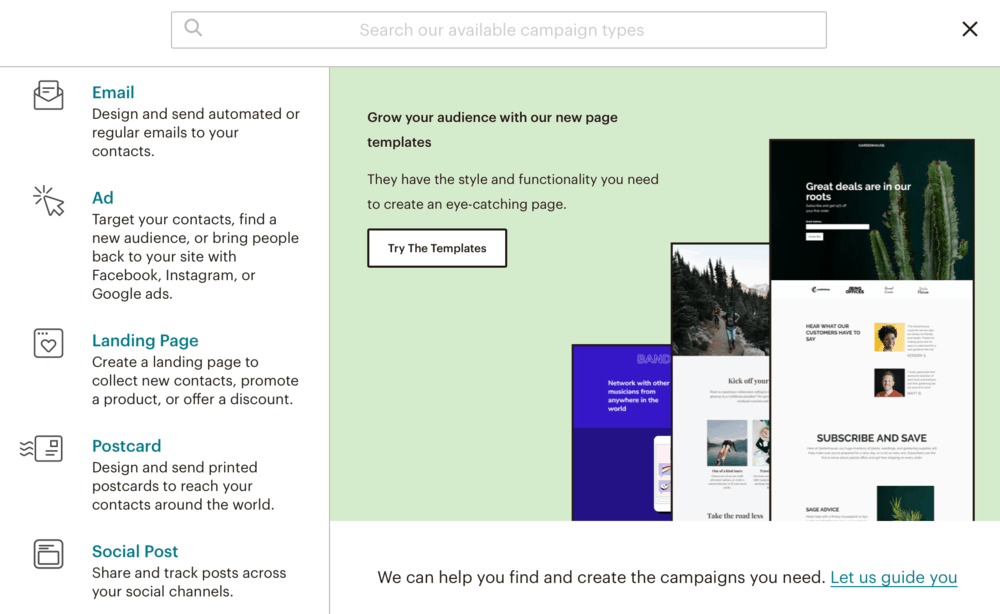Click the Try The Templates button
1000x614 pixels.
[x=437, y=248]
